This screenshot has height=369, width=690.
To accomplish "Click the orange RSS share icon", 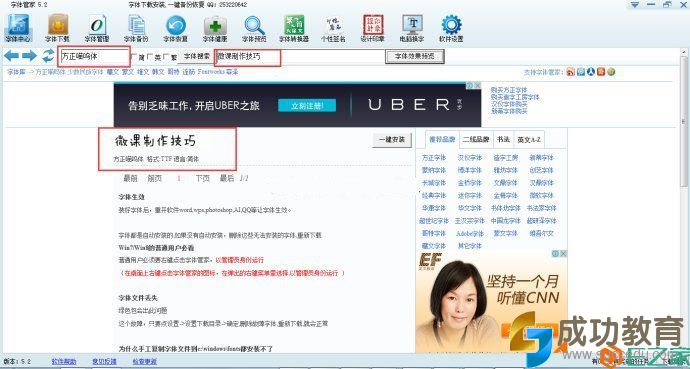I will (571, 72).
